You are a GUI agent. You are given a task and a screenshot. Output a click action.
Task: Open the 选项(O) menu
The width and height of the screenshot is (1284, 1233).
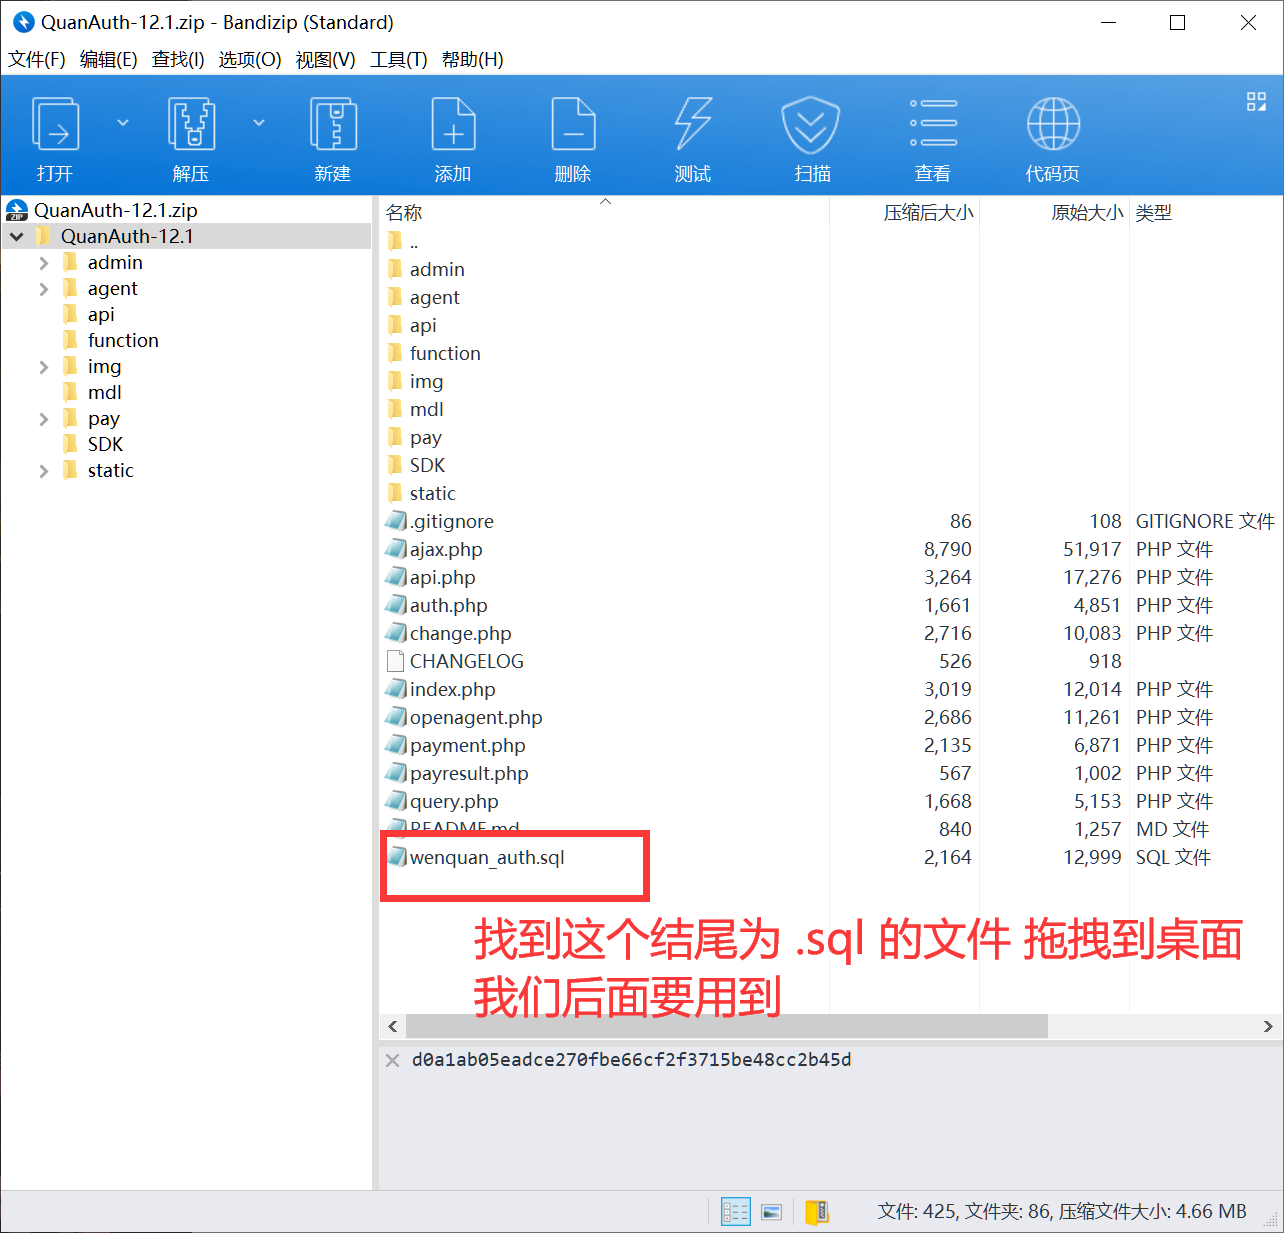pos(249,60)
